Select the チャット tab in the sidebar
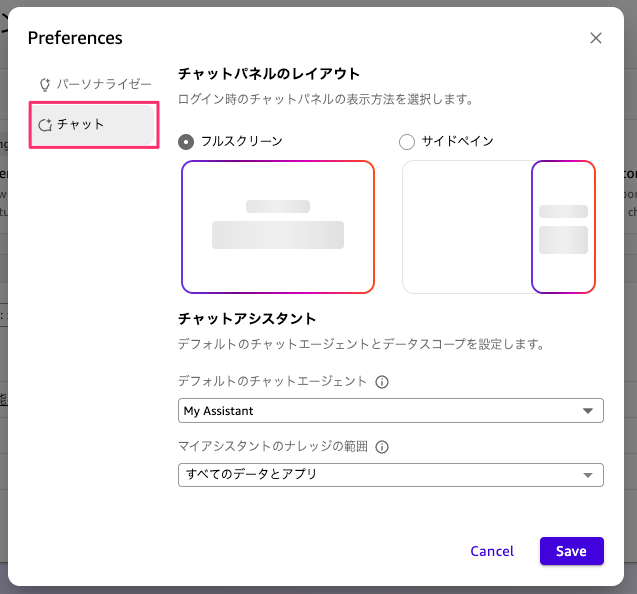This screenshot has width=637, height=594. coord(93,125)
